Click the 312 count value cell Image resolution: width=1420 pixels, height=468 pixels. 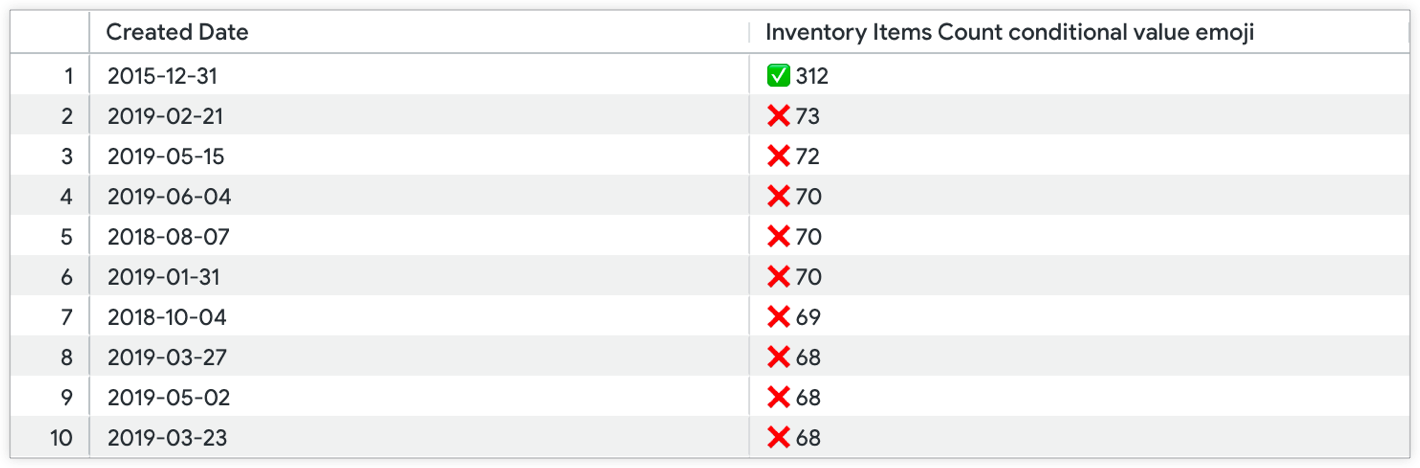[812, 76]
